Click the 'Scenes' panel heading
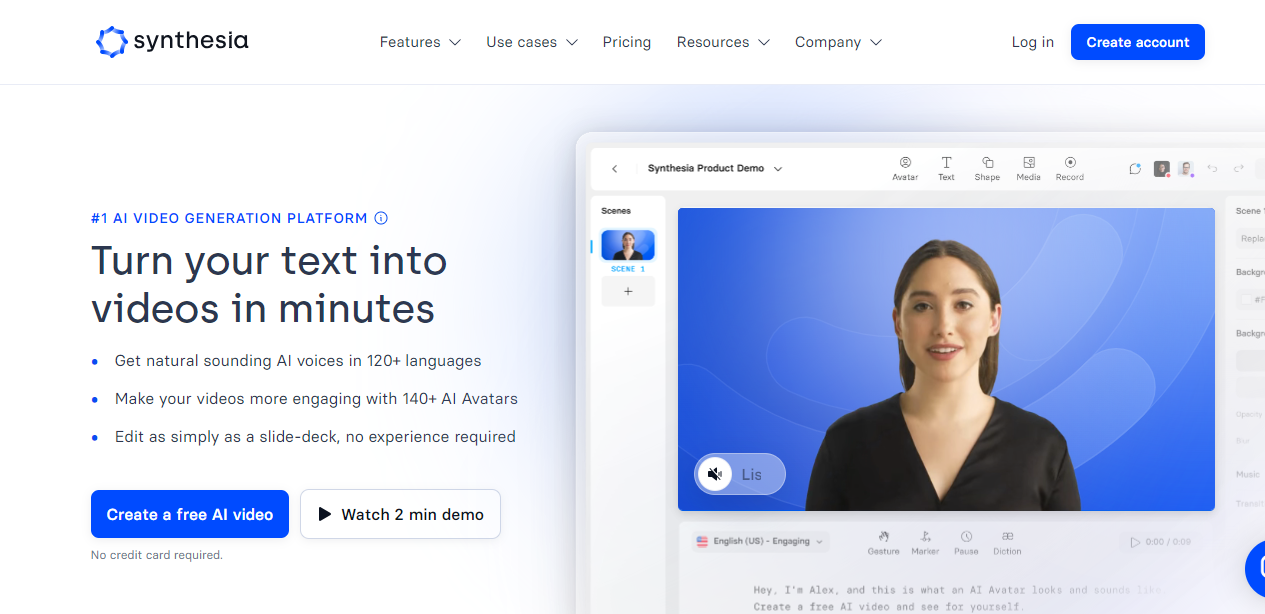 [616, 211]
